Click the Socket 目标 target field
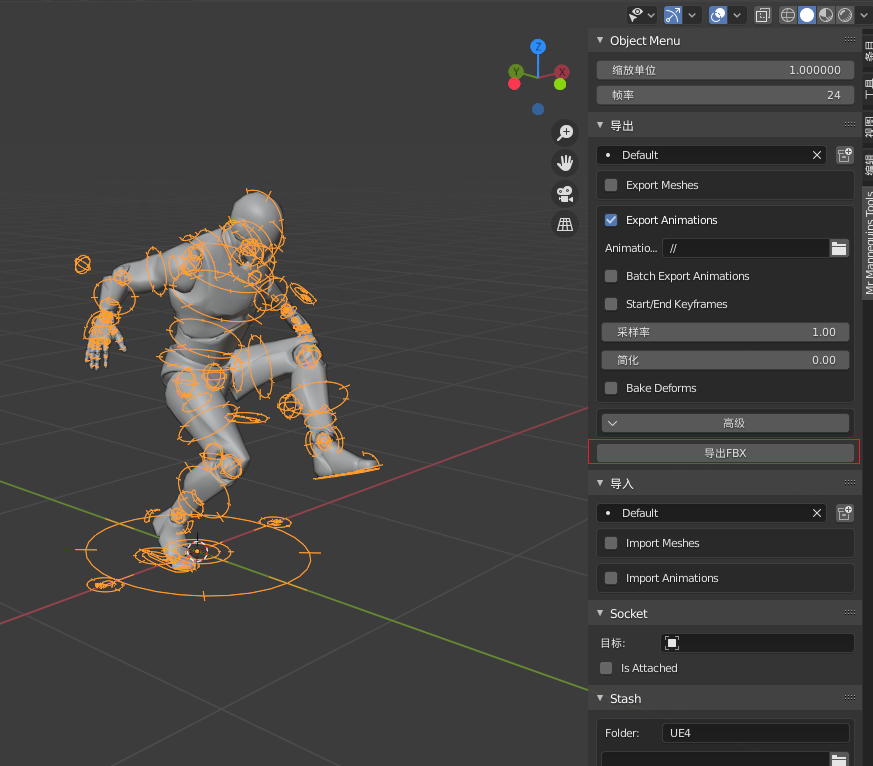Screen dimensions: 873x766 [757, 643]
